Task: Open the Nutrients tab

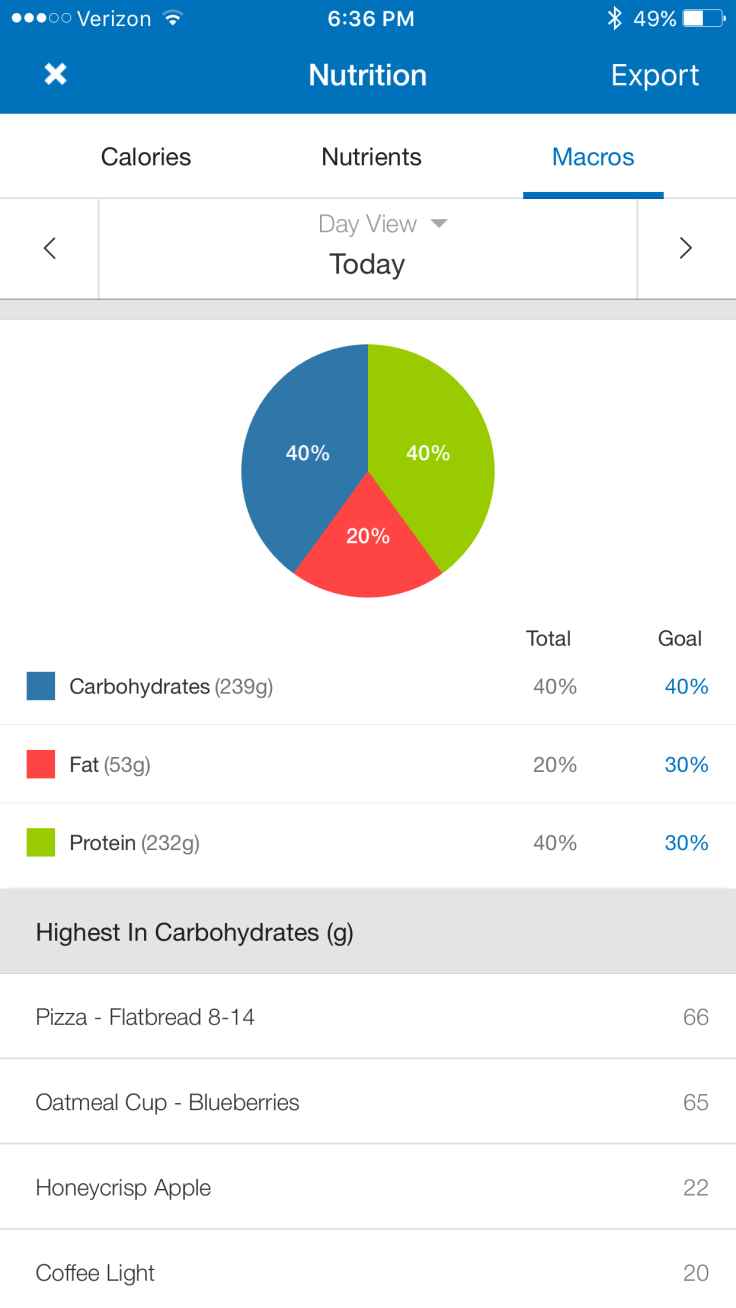Action: click(x=371, y=157)
